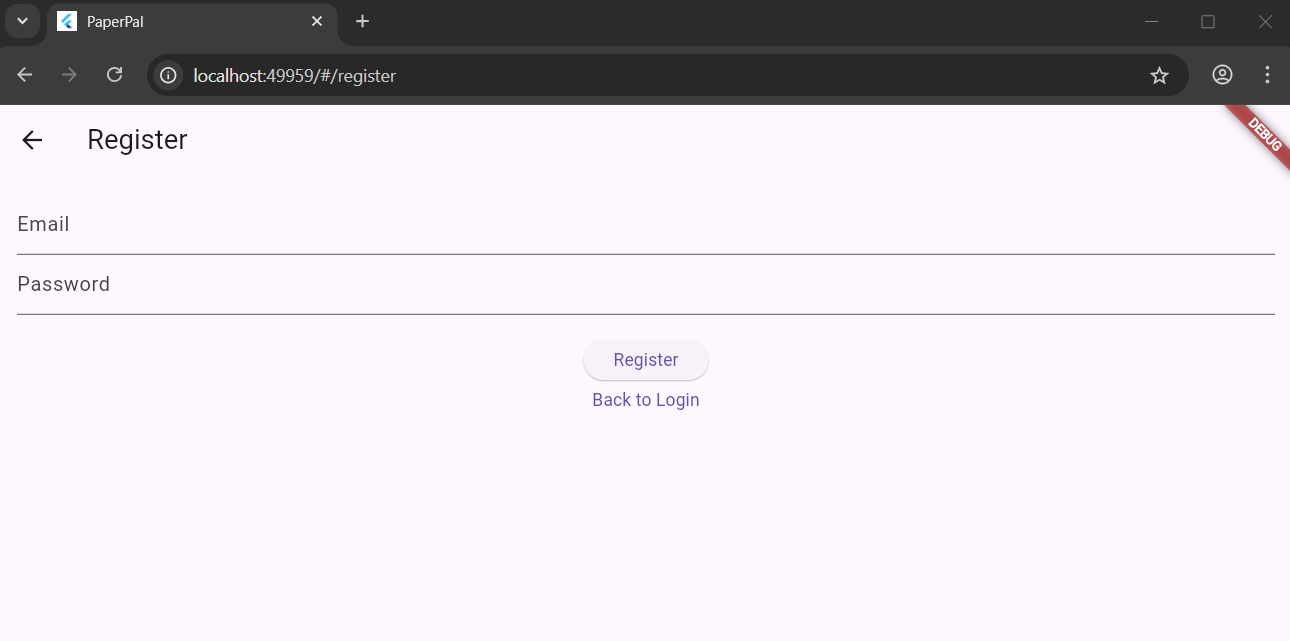Image resolution: width=1290 pixels, height=641 pixels.
Task: Bookmark this page with the star icon
Action: [1159, 75]
